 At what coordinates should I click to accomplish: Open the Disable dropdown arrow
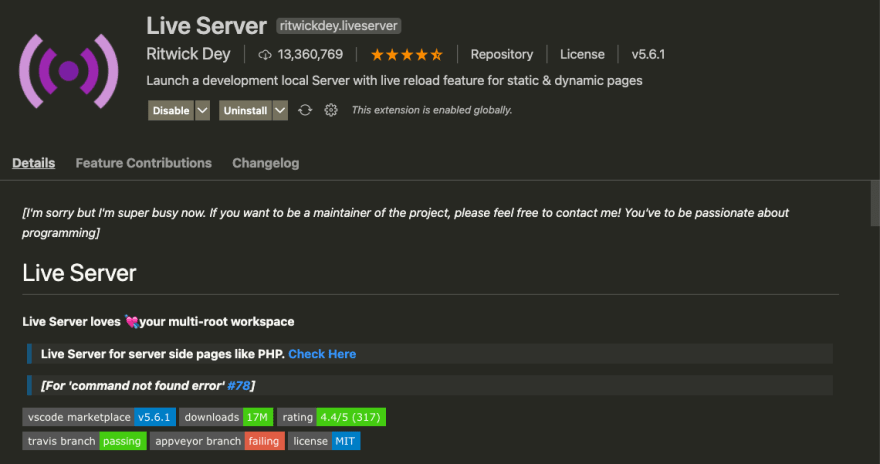203,111
